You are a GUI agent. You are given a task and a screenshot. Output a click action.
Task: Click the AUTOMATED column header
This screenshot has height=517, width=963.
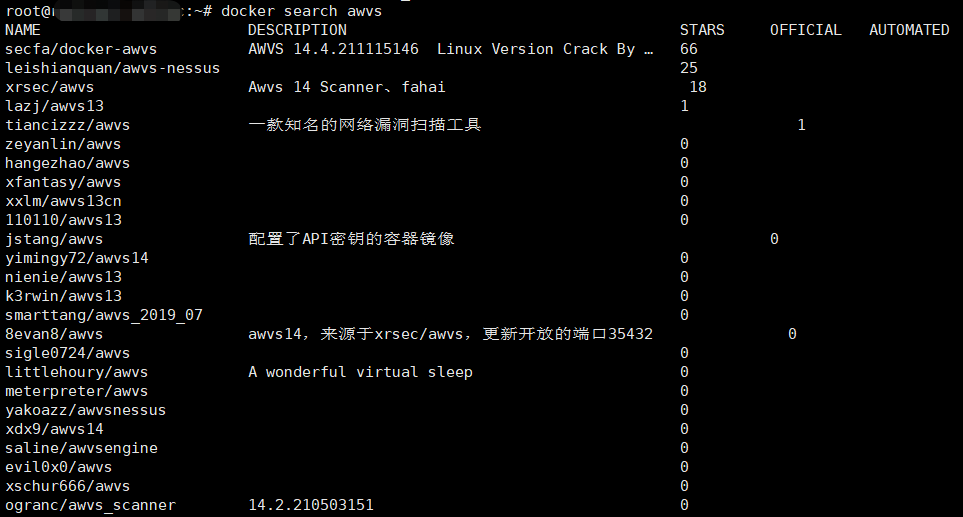(x=910, y=30)
